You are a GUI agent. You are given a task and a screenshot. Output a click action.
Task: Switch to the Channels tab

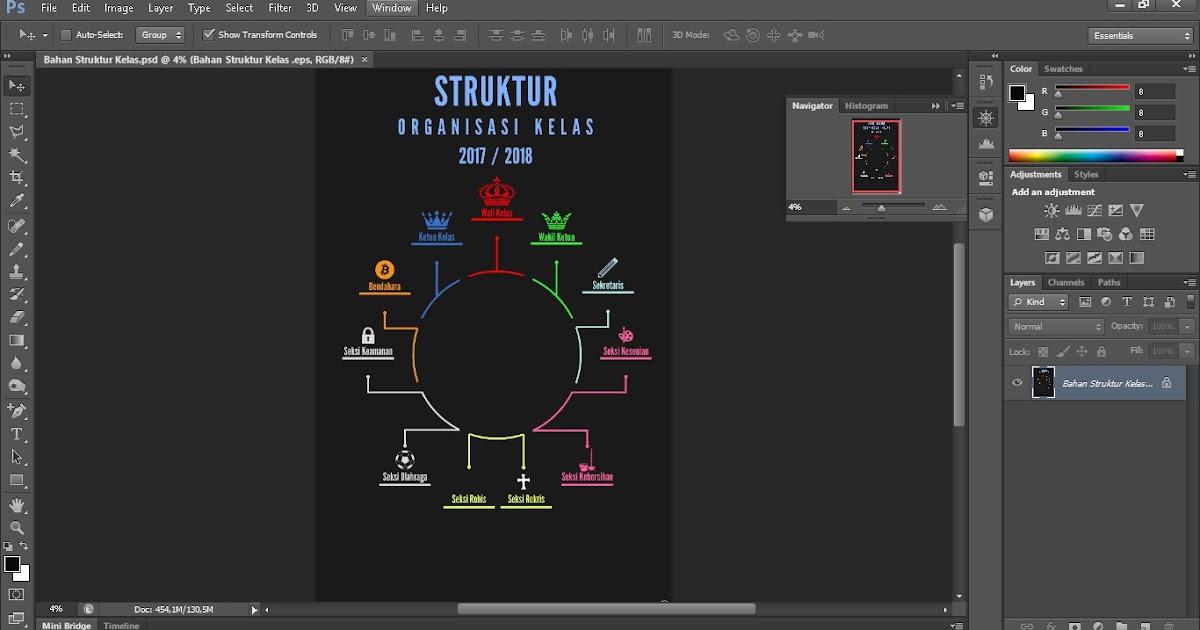click(1066, 282)
